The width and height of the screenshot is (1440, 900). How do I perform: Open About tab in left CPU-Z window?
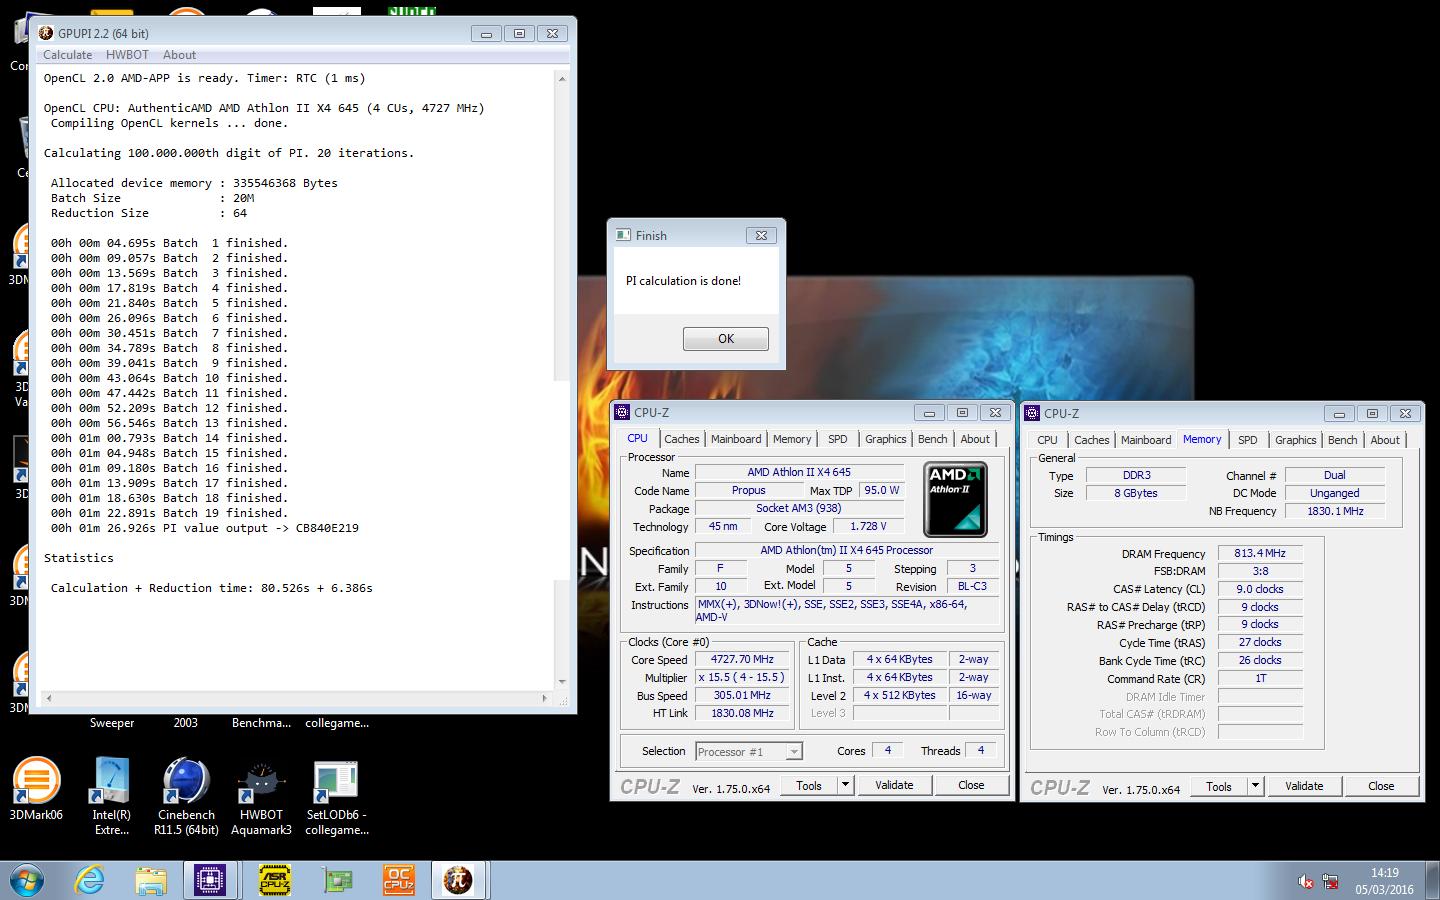975,439
